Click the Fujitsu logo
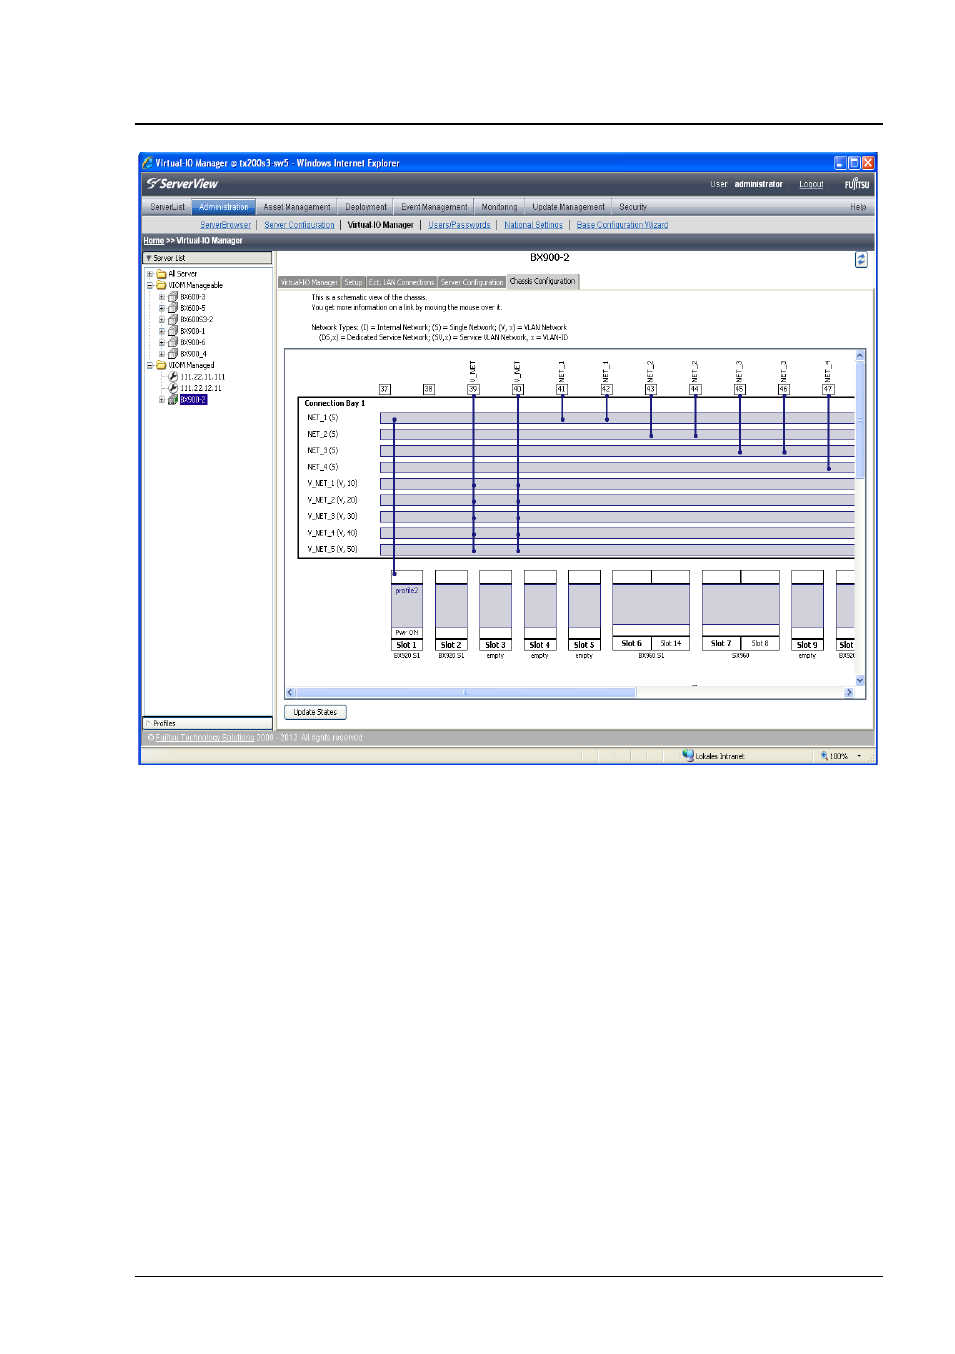This screenshot has width=955, height=1354. pos(857,184)
